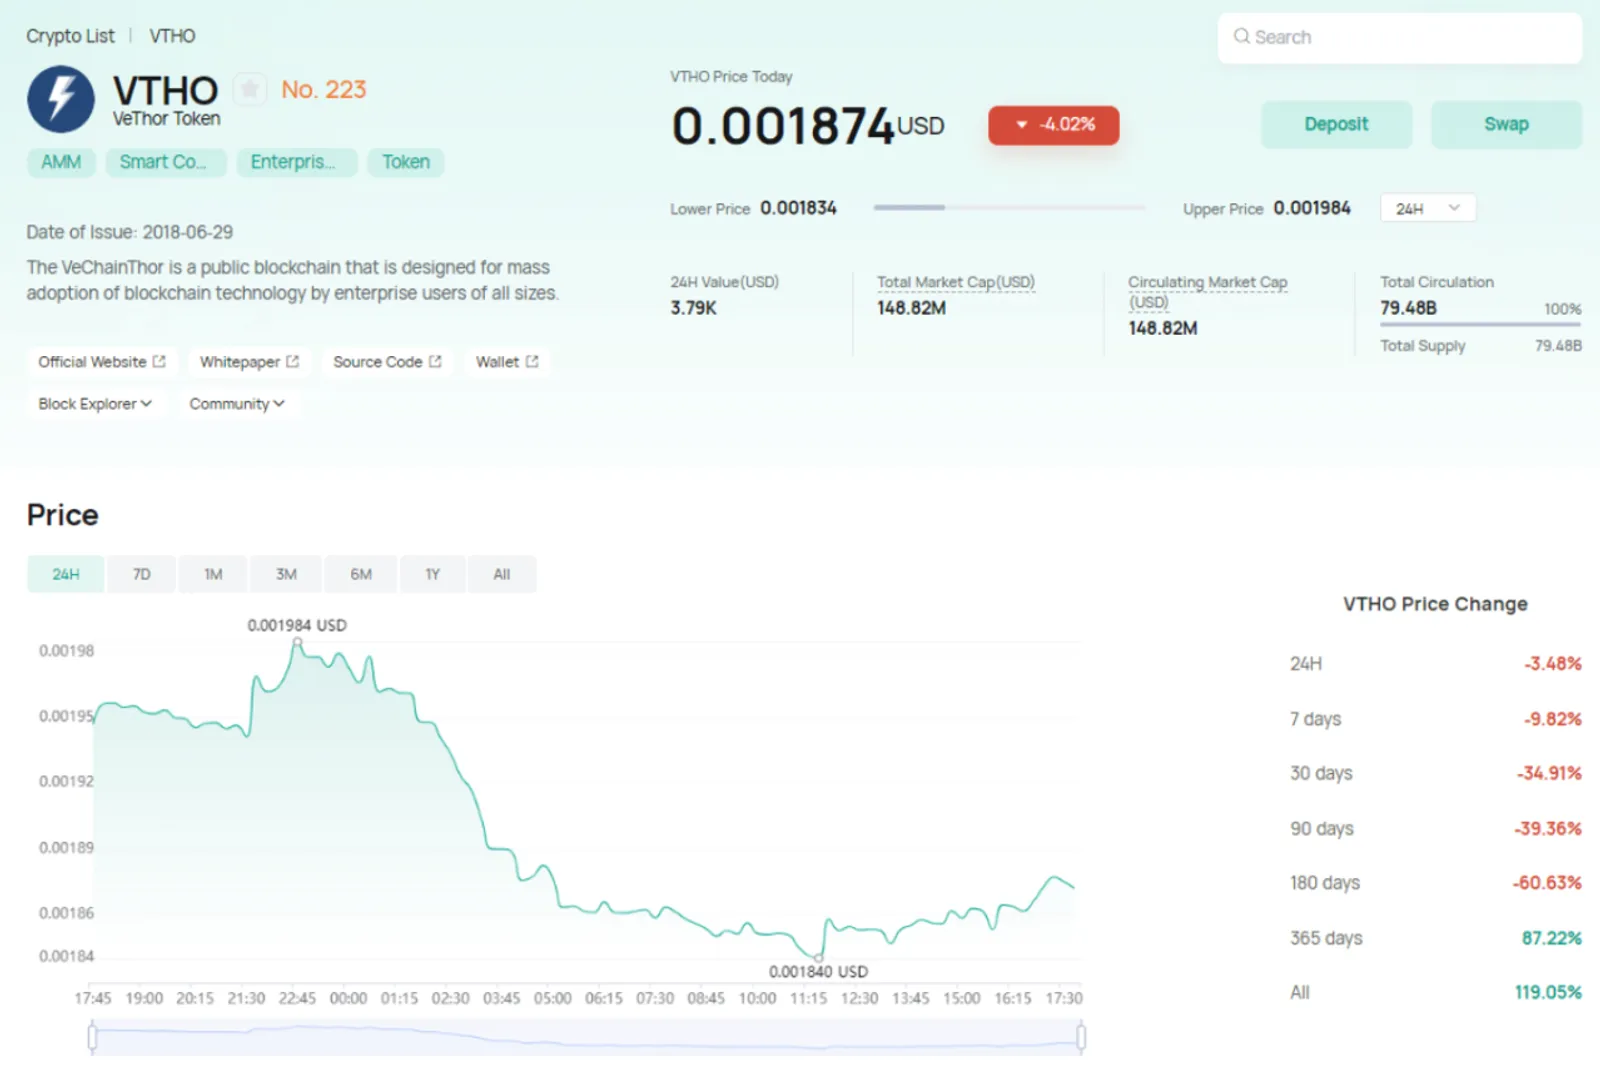1600x1068 pixels.
Task: Toggle the favorite star next to VTHO
Action: click(250, 89)
